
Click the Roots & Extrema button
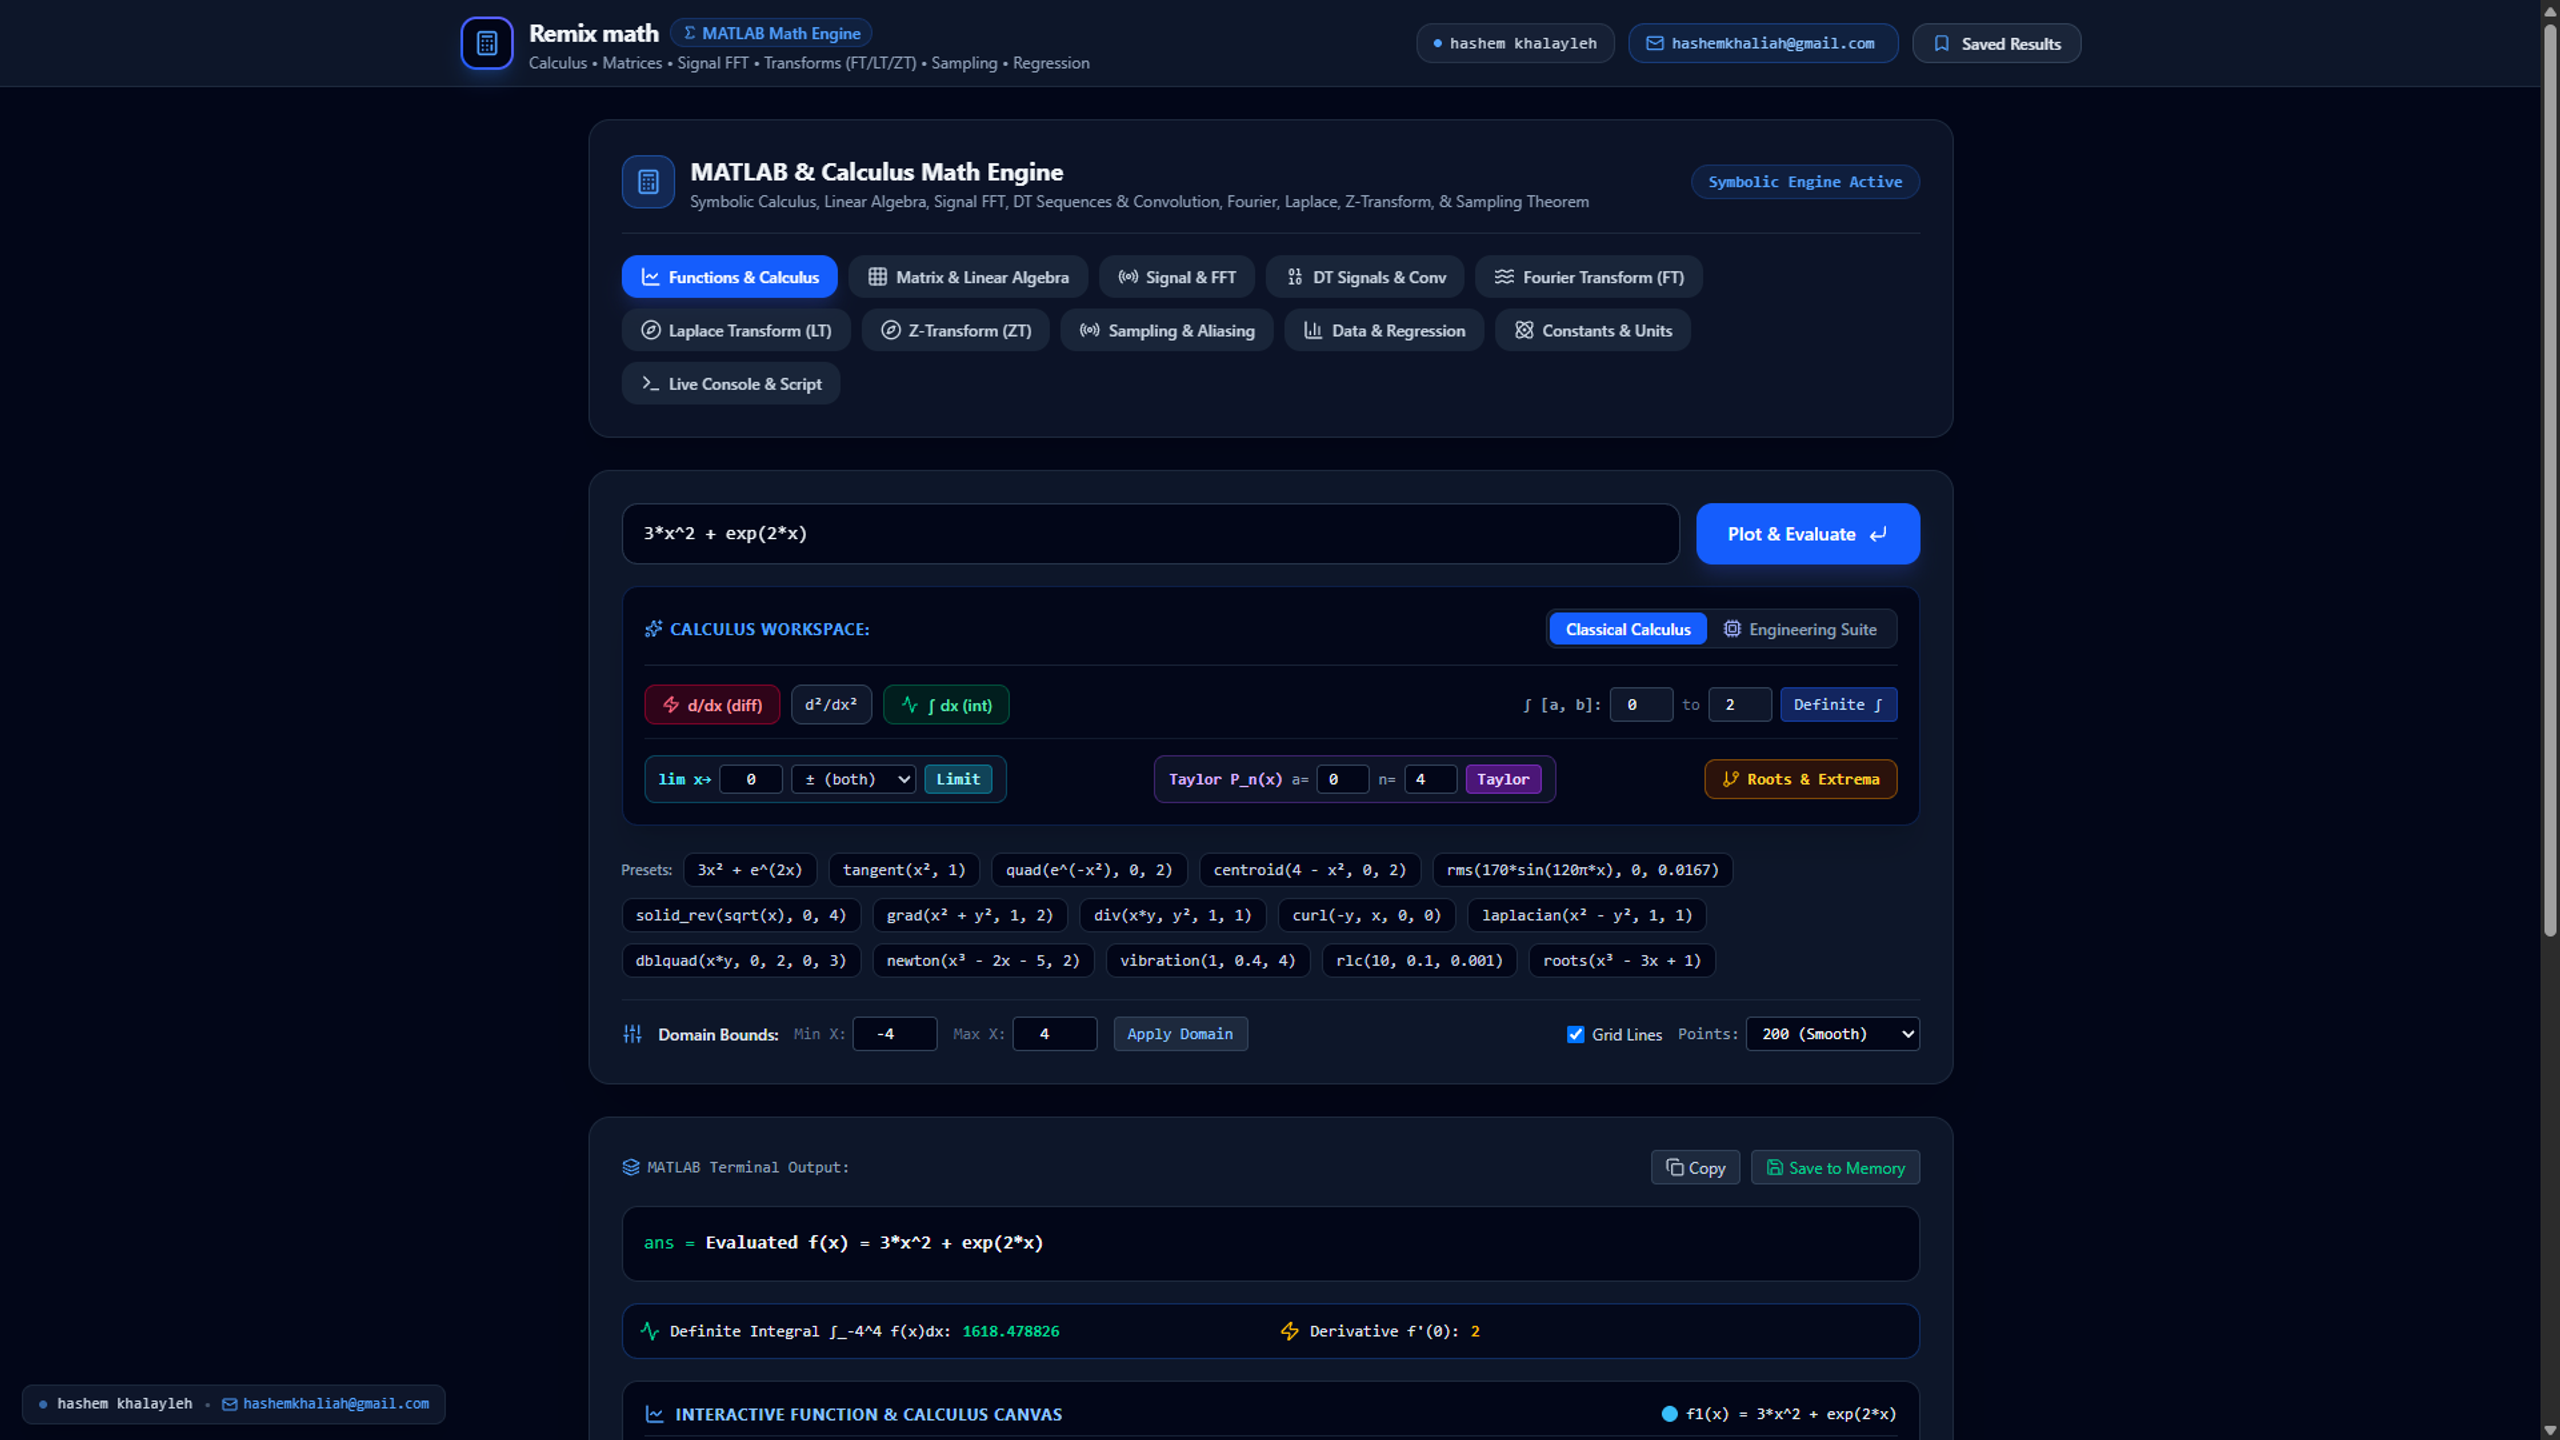(1800, 779)
